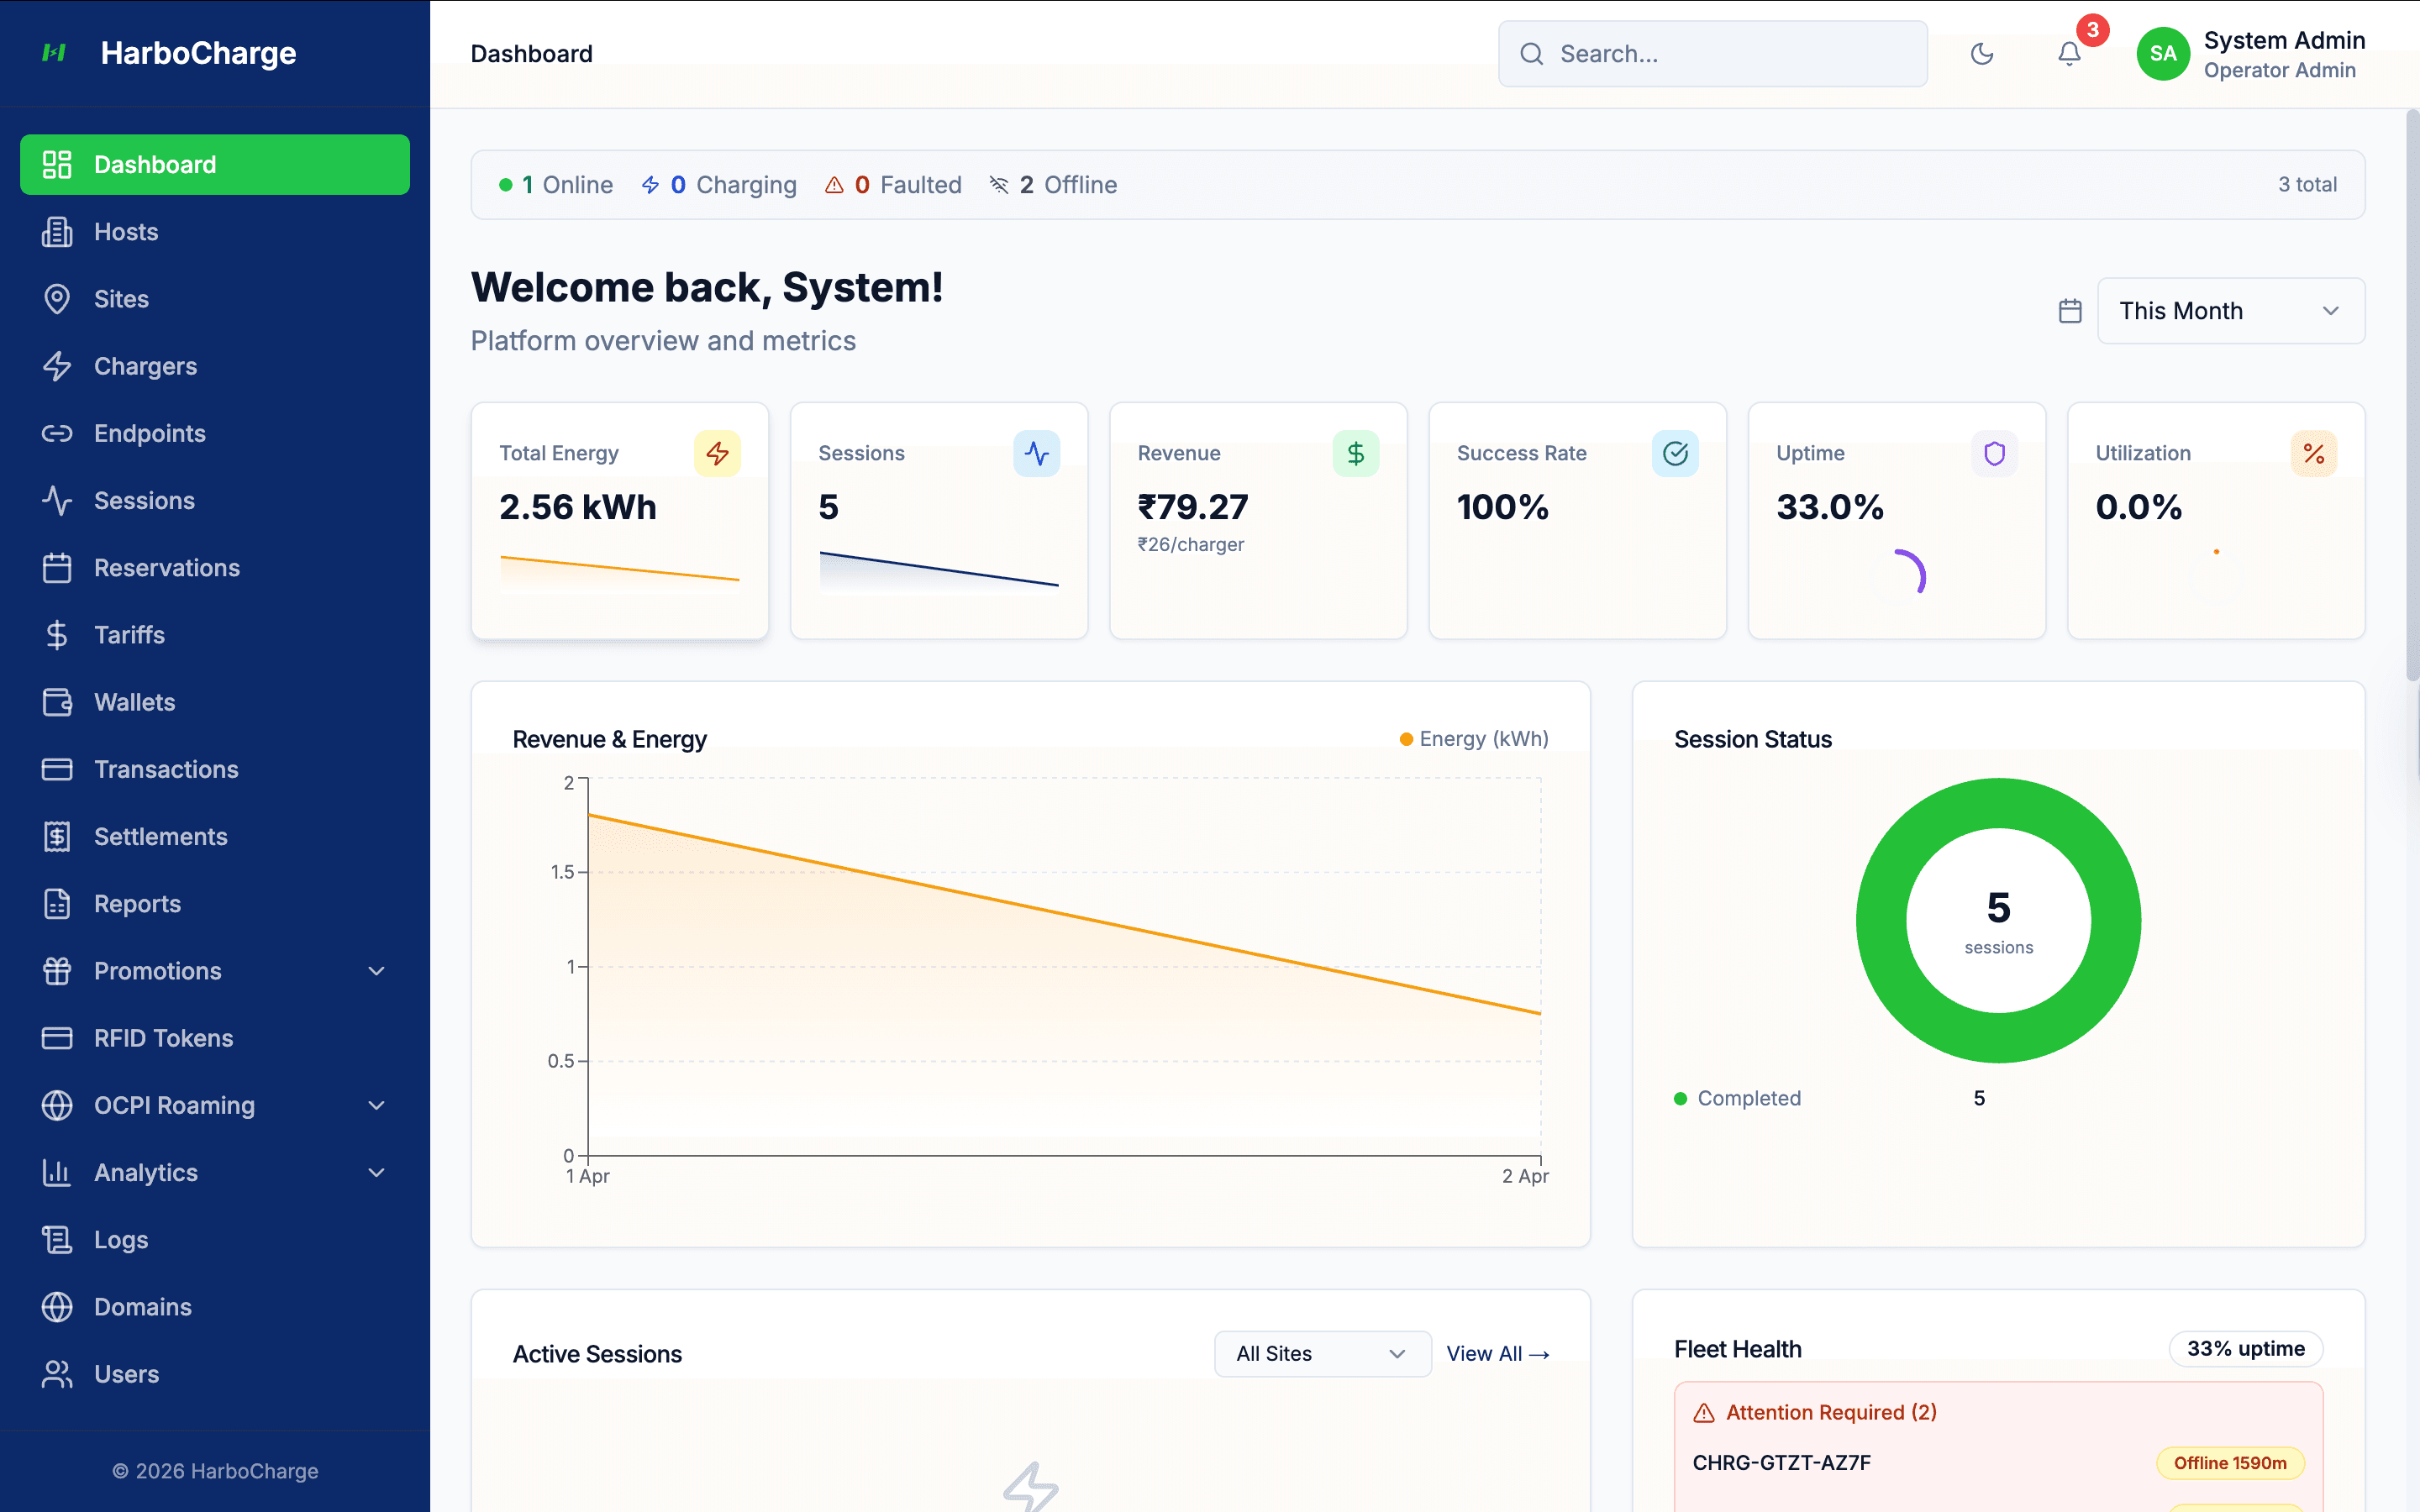Open the All Sites filter dropdown
The width and height of the screenshot is (2420, 1512).
click(1322, 1353)
